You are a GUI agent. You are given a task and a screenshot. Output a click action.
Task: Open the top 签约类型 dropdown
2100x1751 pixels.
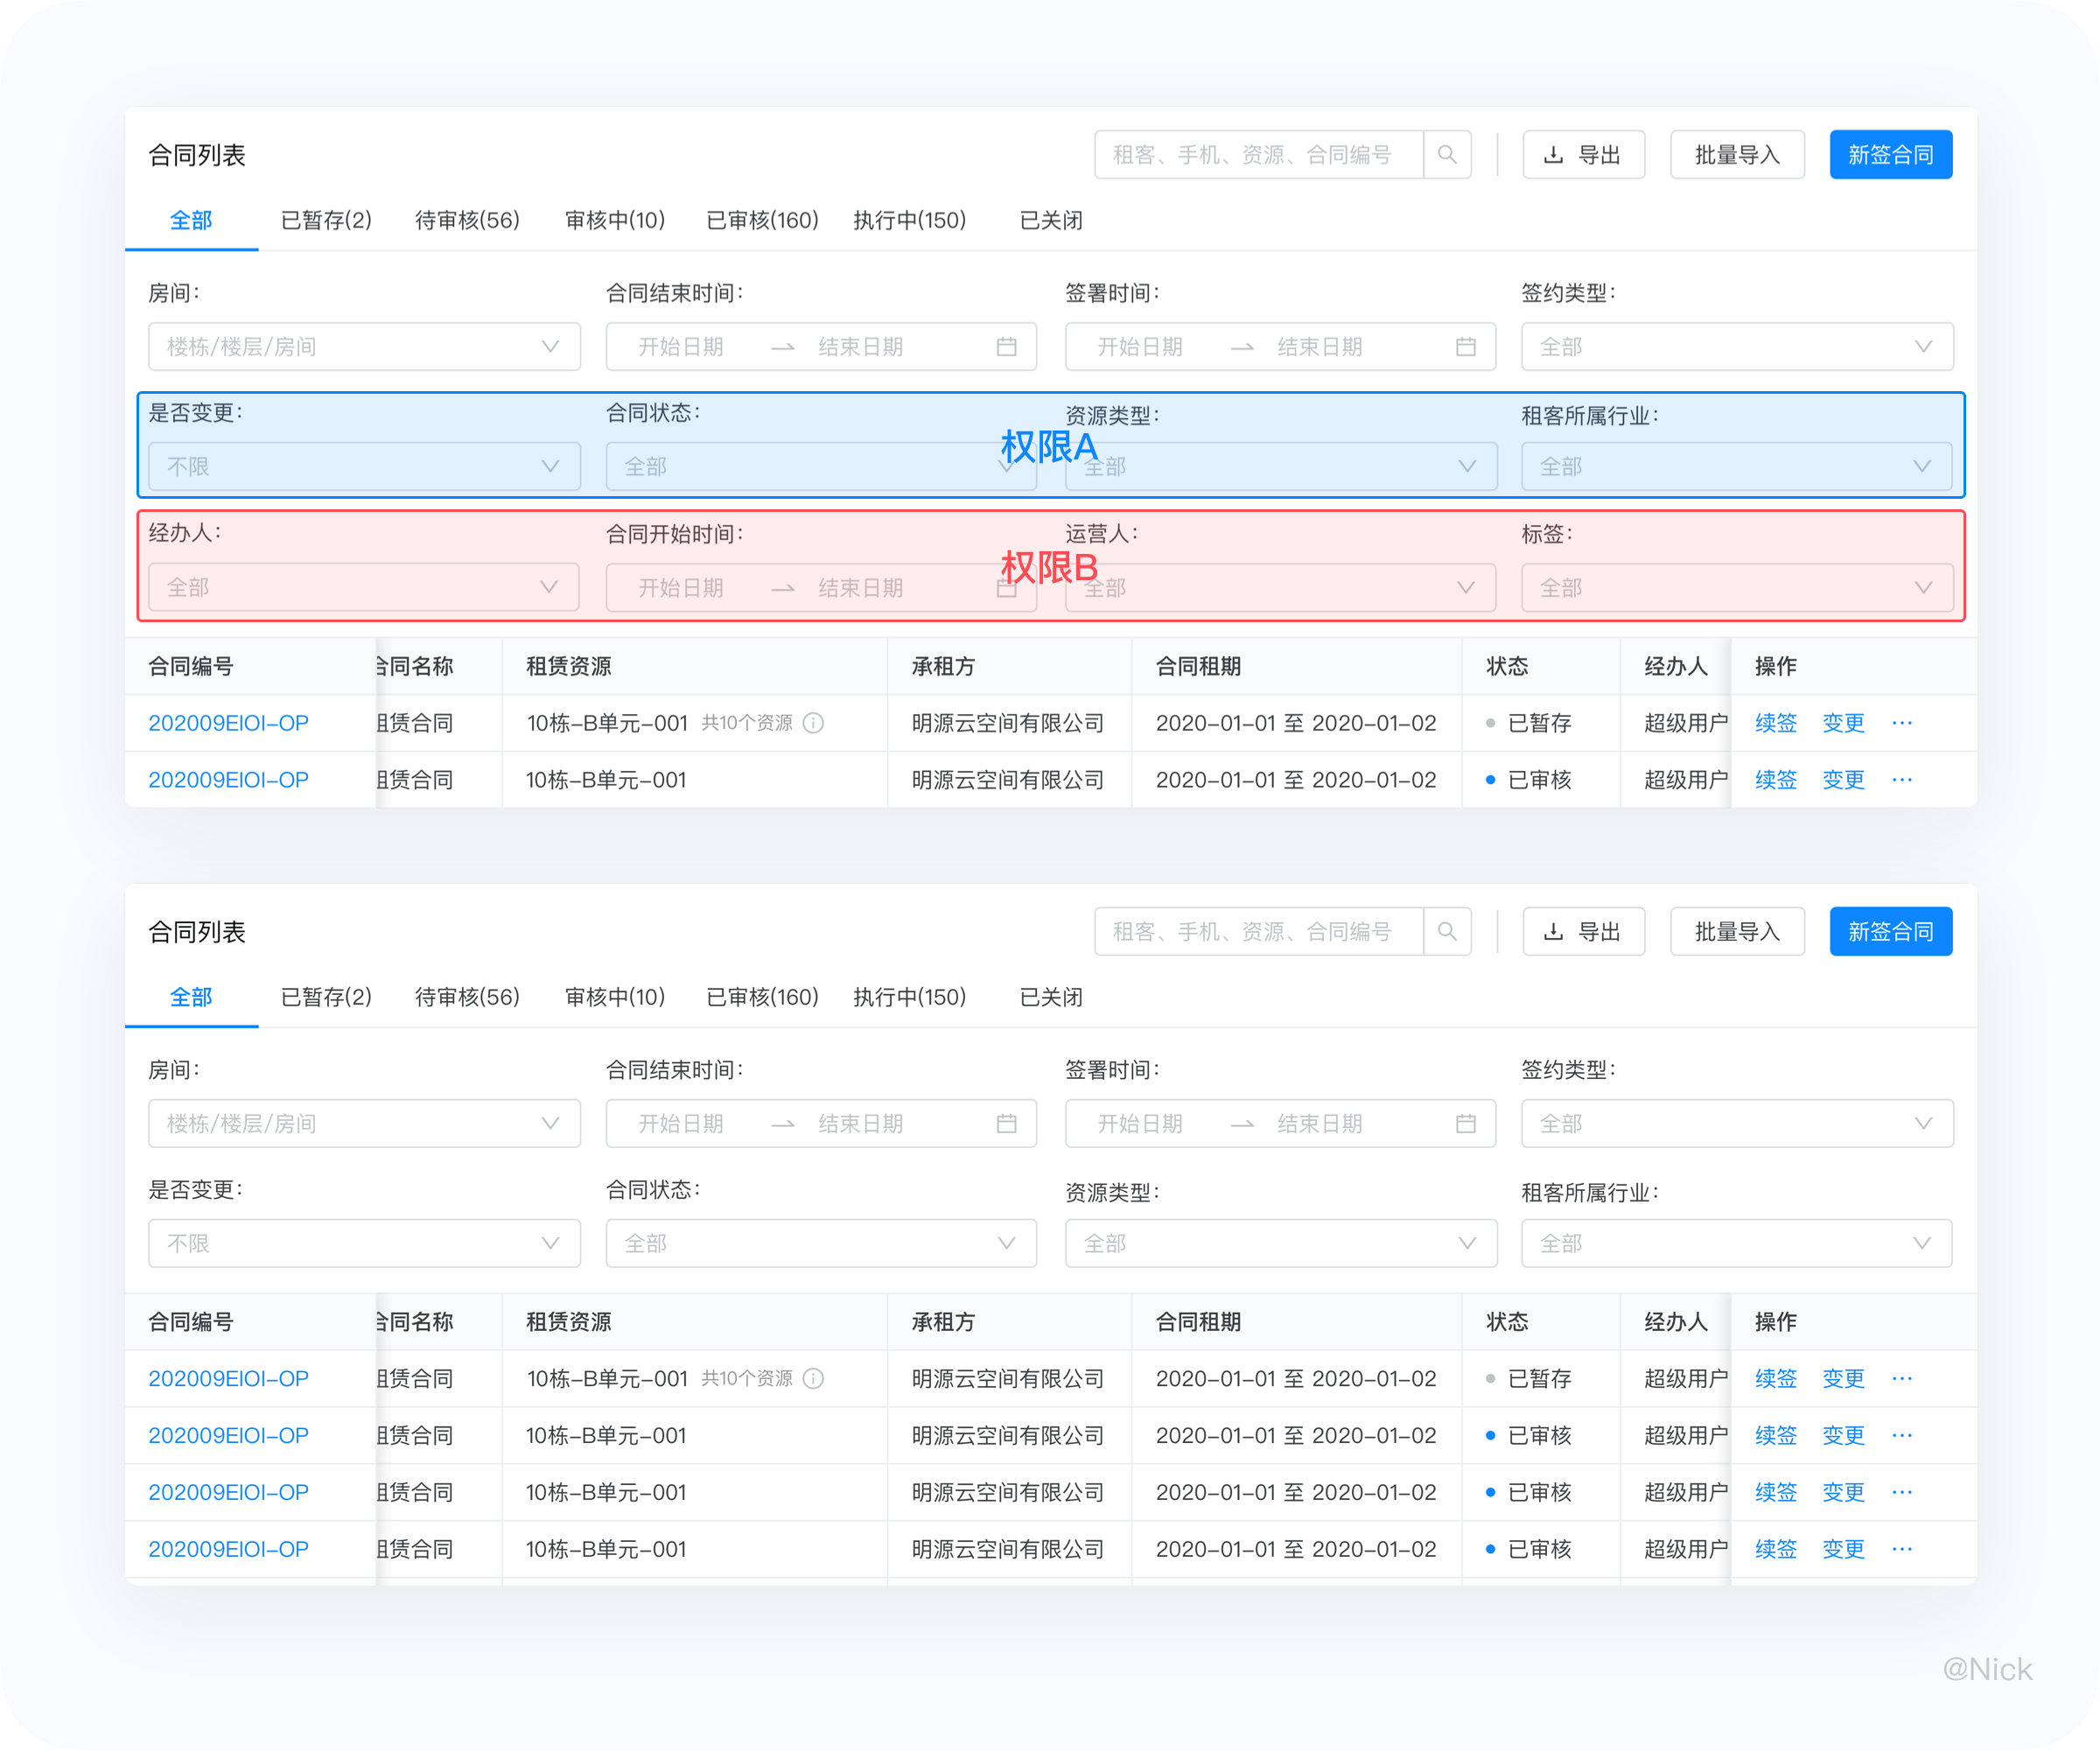click(x=1736, y=347)
